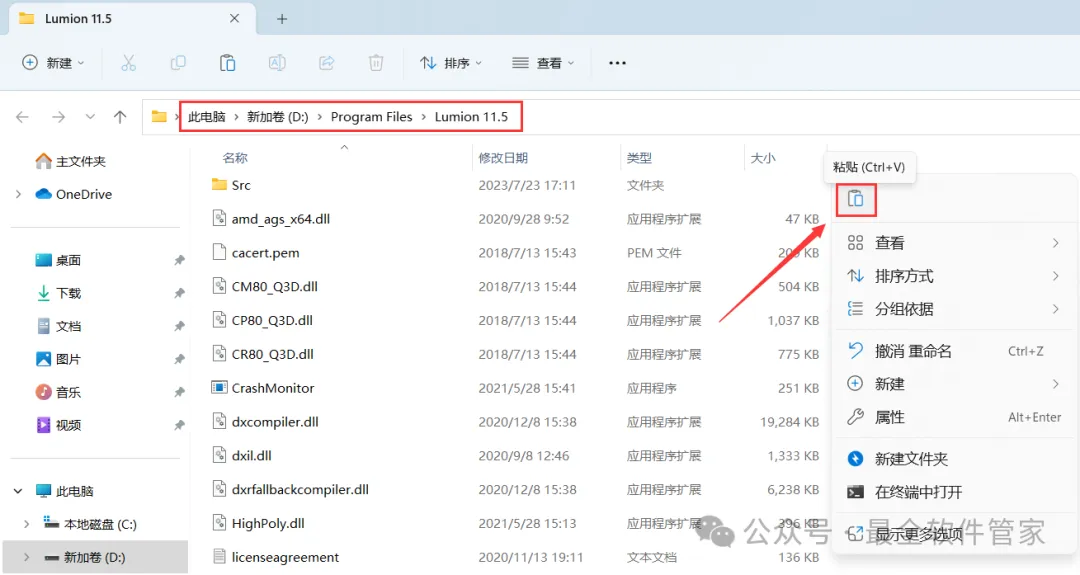Click 此电脑 in the address breadcrumb

coord(207,117)
